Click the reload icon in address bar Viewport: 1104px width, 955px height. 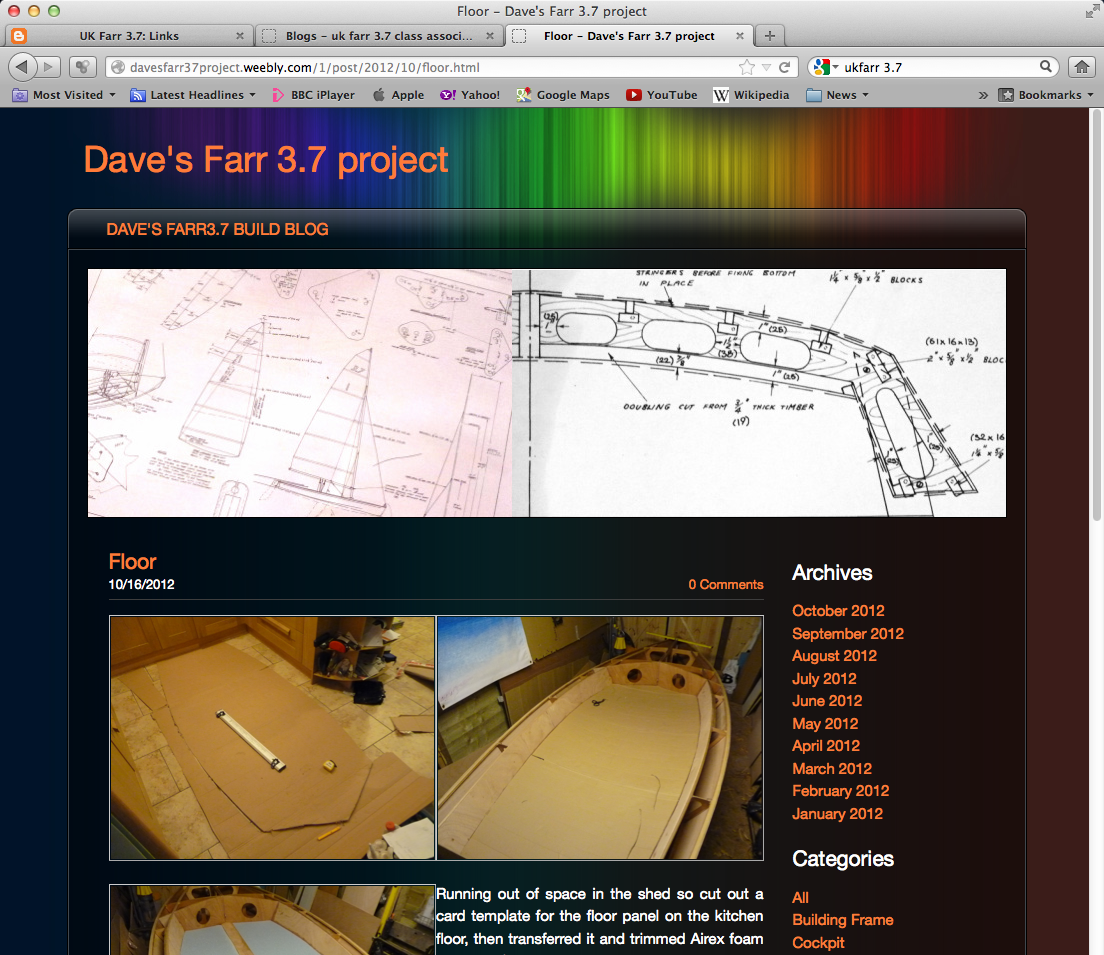784,68
